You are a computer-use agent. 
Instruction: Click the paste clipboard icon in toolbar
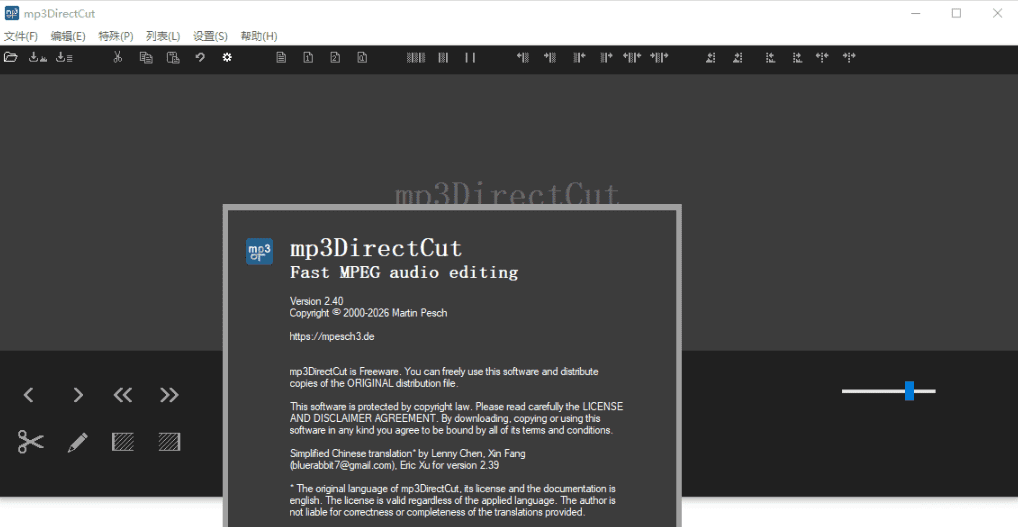pos(173,57)
